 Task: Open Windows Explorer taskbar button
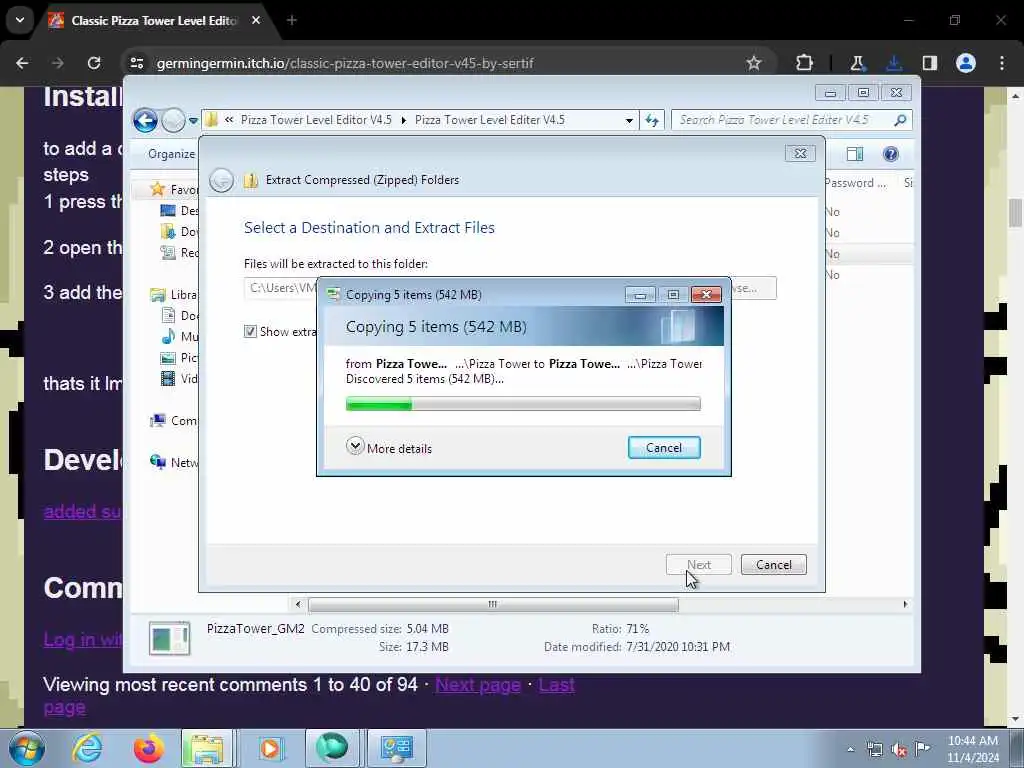(x=207, y=748)
